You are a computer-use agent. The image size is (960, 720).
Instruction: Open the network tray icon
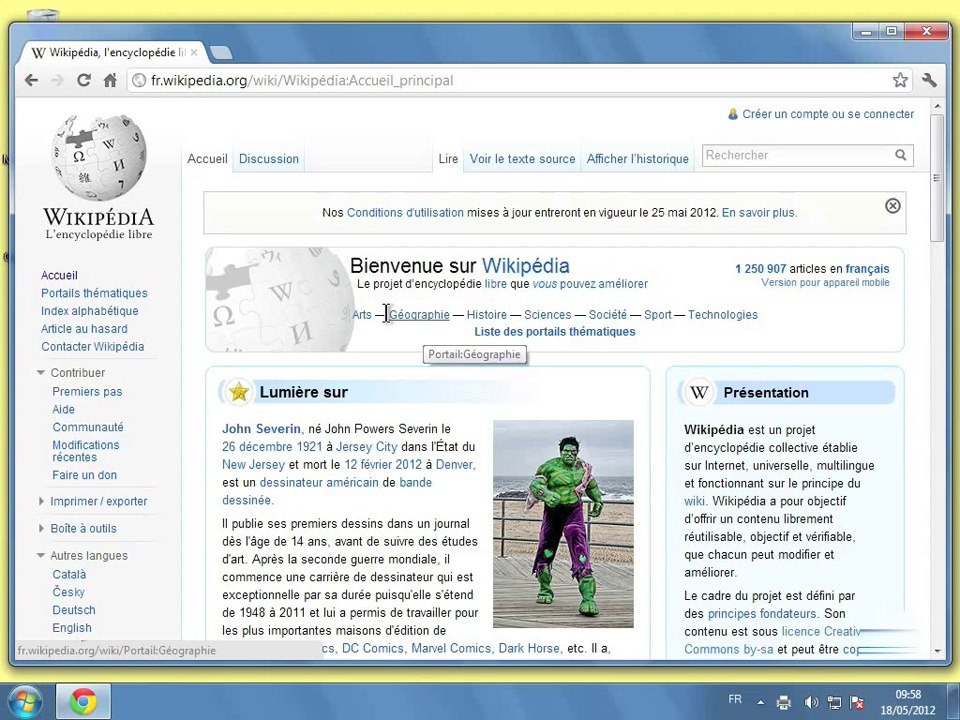click(x=834, y=702)
